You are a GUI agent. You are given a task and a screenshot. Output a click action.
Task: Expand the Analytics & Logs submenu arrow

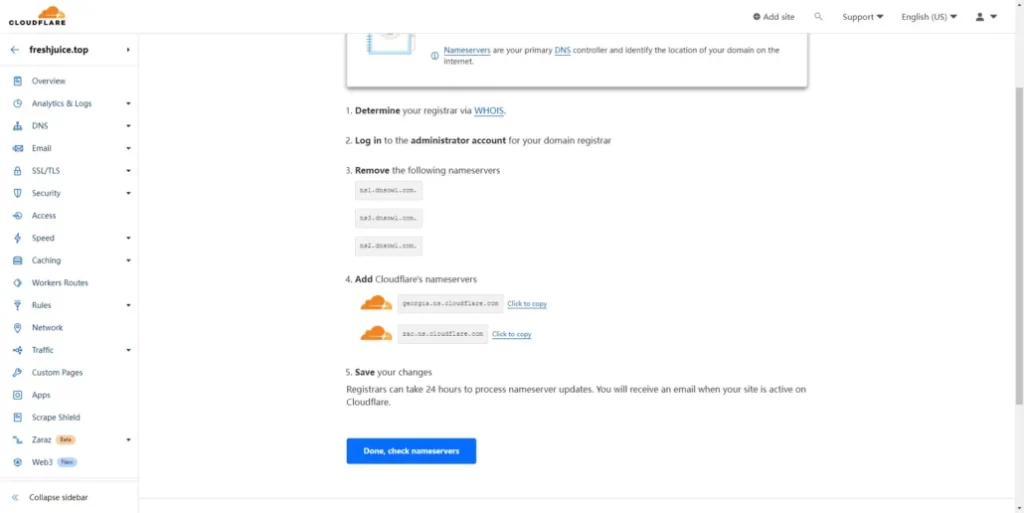[129, 104]
